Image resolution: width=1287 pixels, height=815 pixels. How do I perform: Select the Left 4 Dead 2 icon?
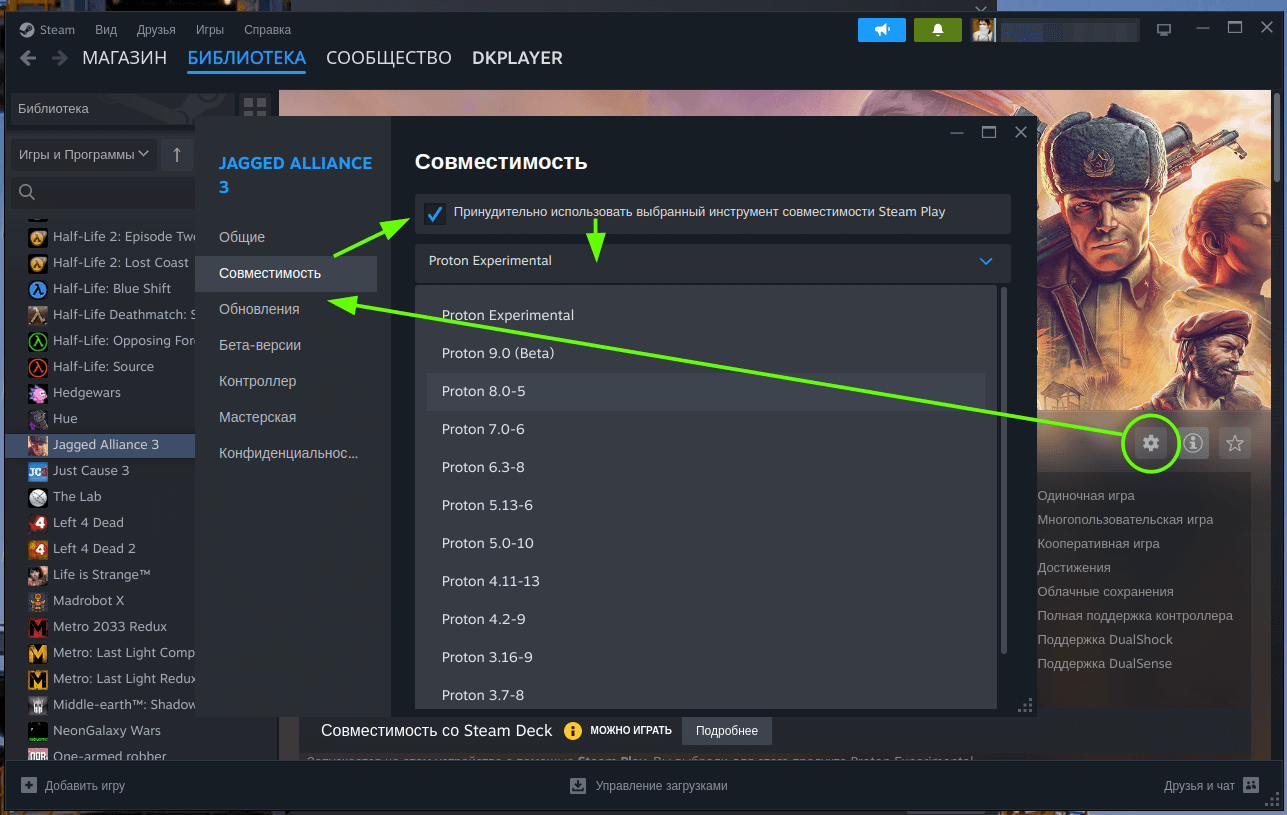[x=38, y=549]
